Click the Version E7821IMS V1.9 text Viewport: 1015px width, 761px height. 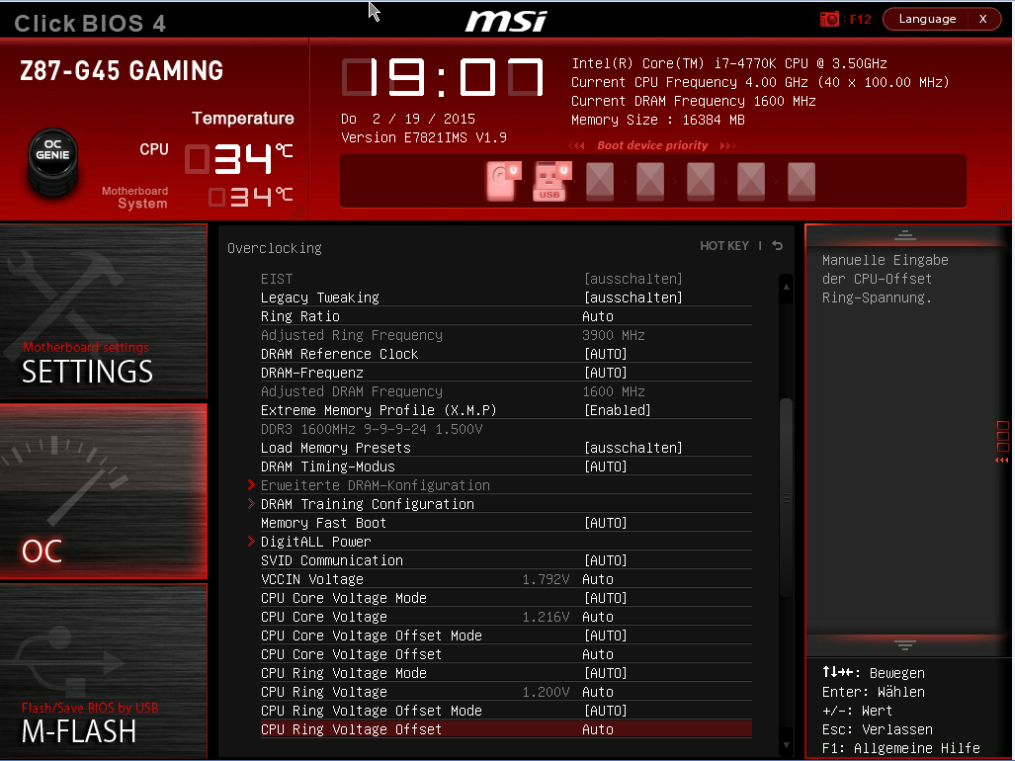(x=424, y=138)
